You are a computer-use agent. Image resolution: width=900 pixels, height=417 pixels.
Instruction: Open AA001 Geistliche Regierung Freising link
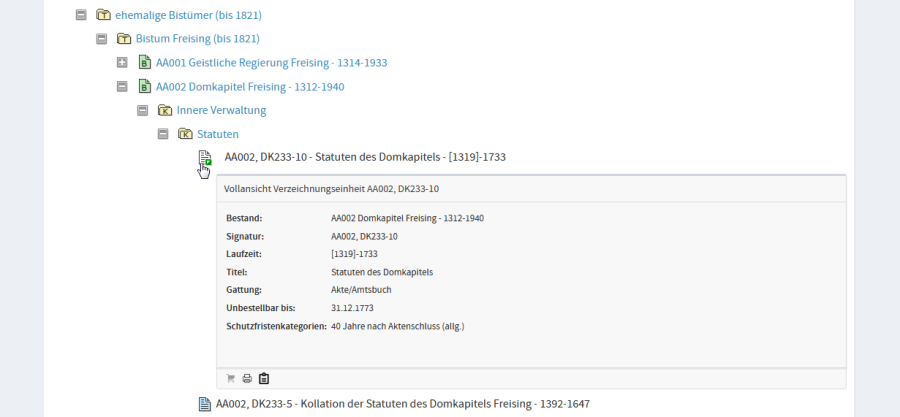271,63
